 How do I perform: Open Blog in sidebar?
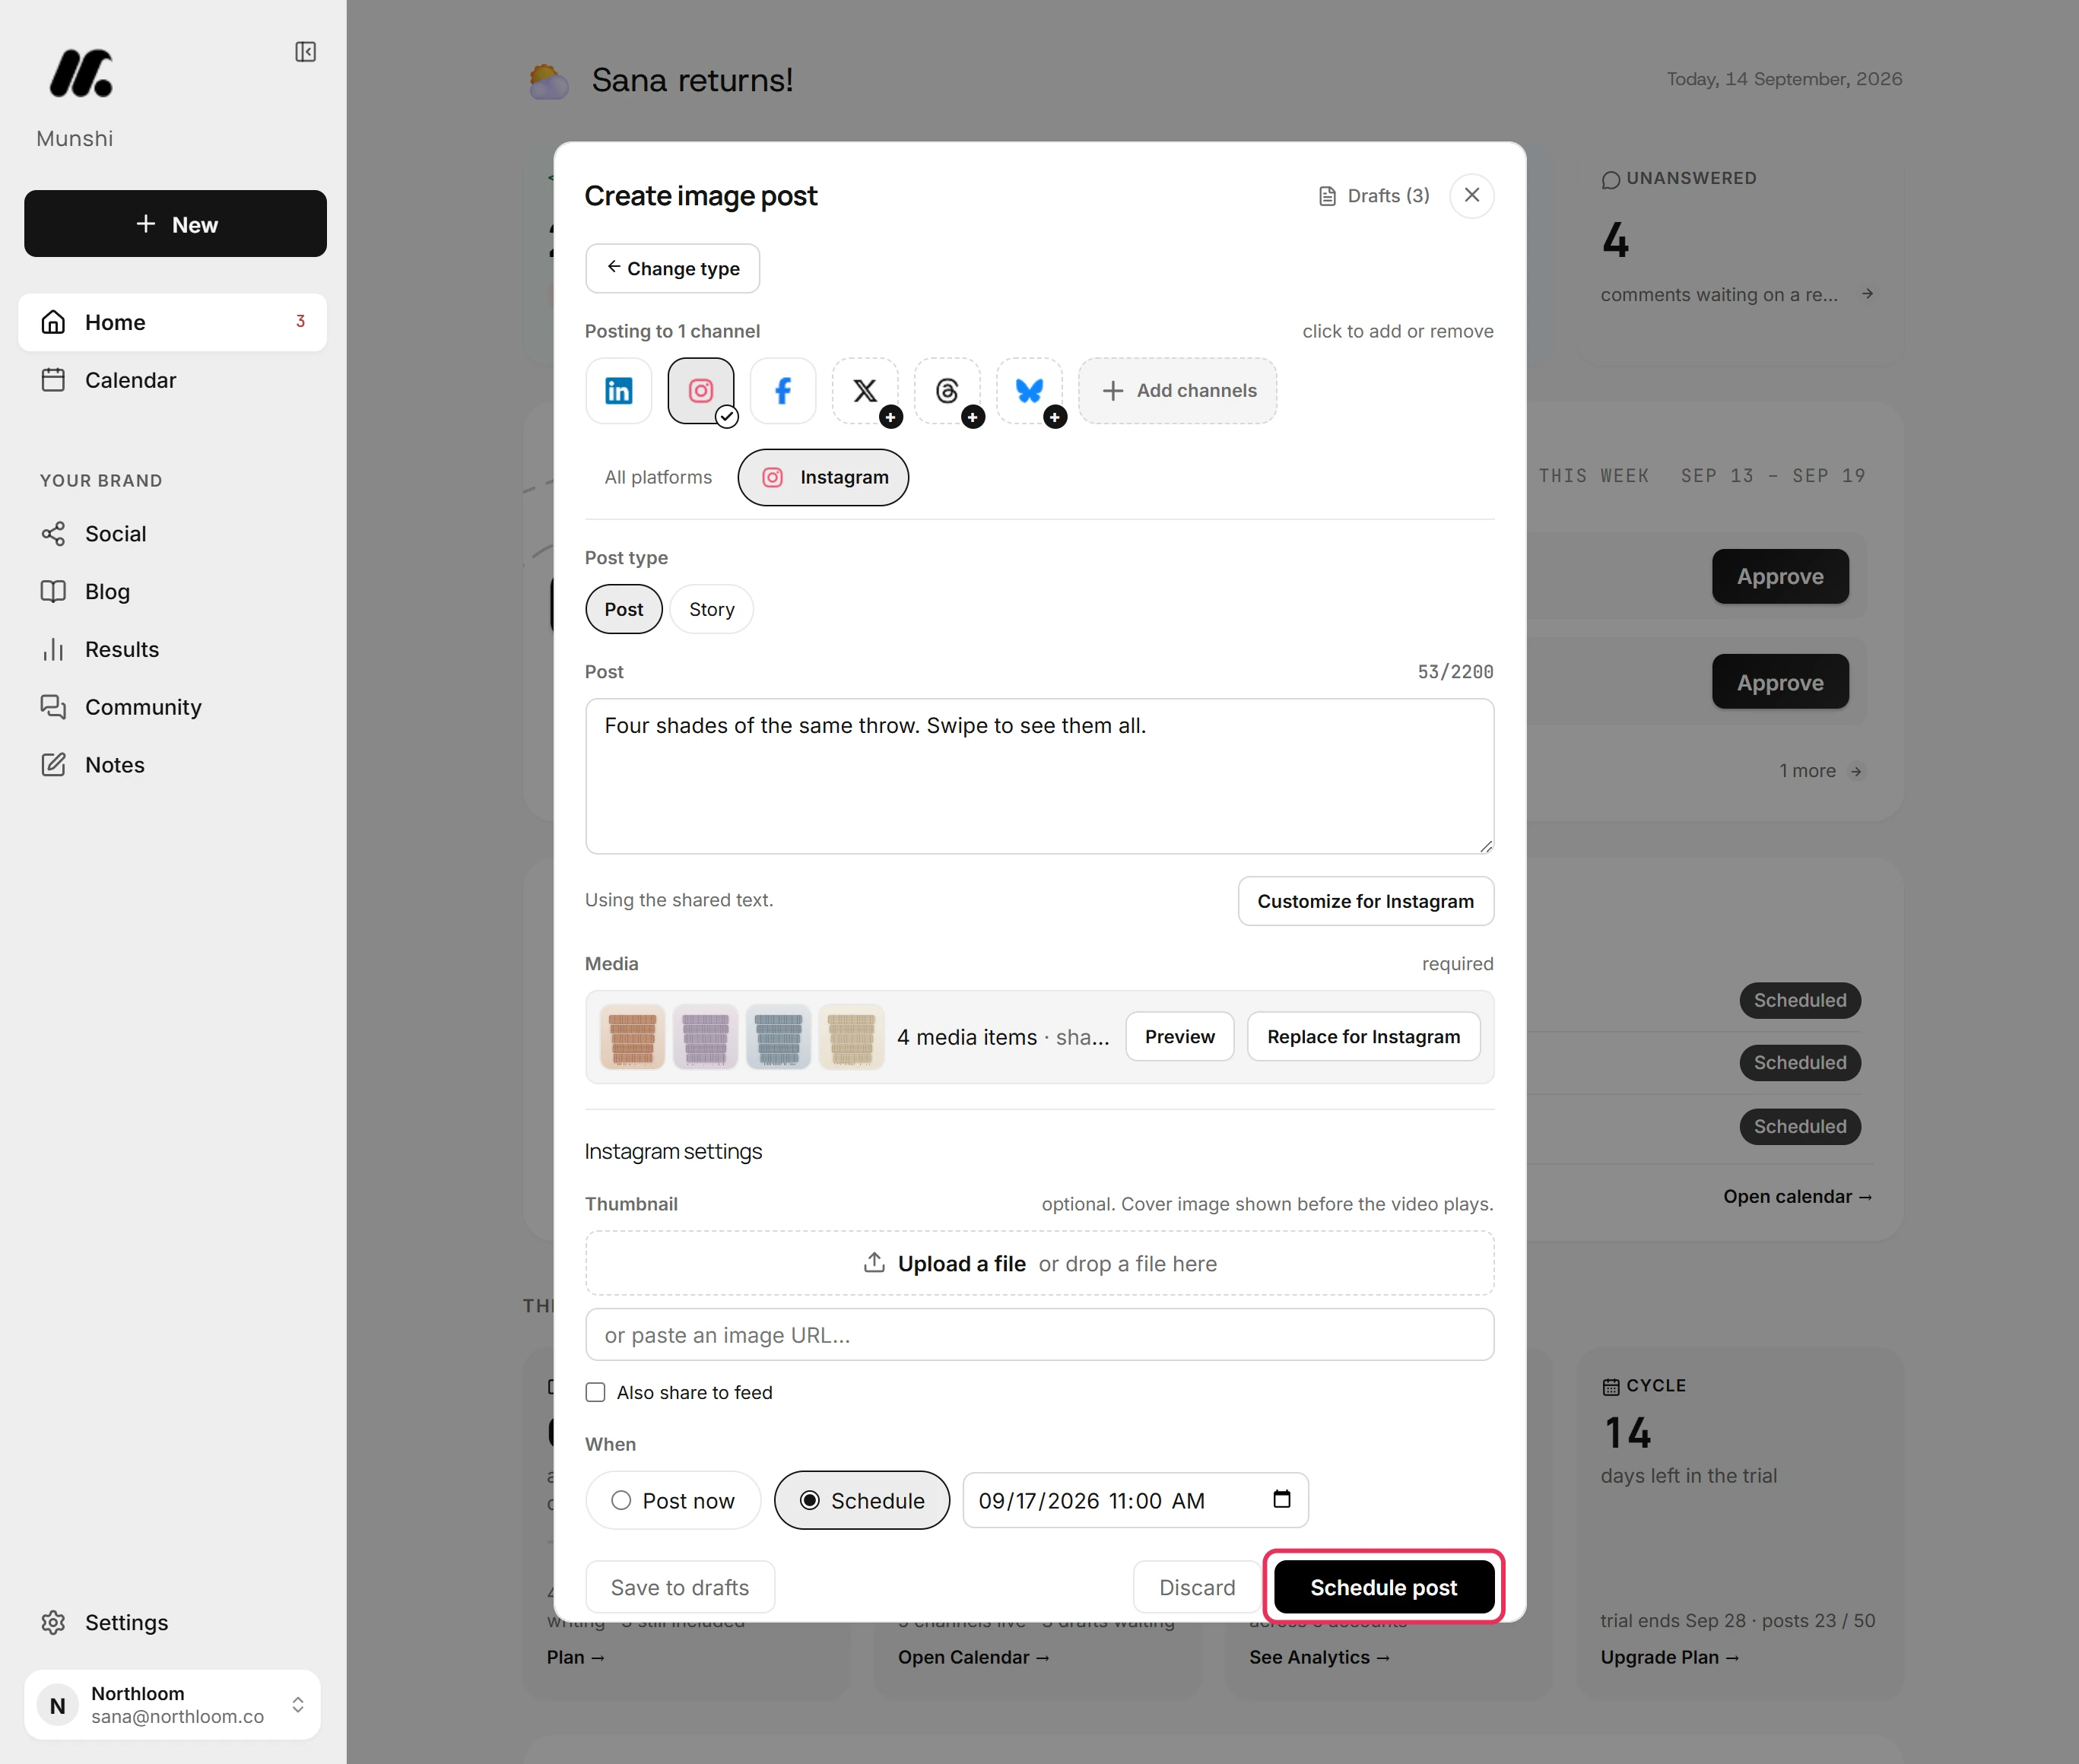click(173, 591)
